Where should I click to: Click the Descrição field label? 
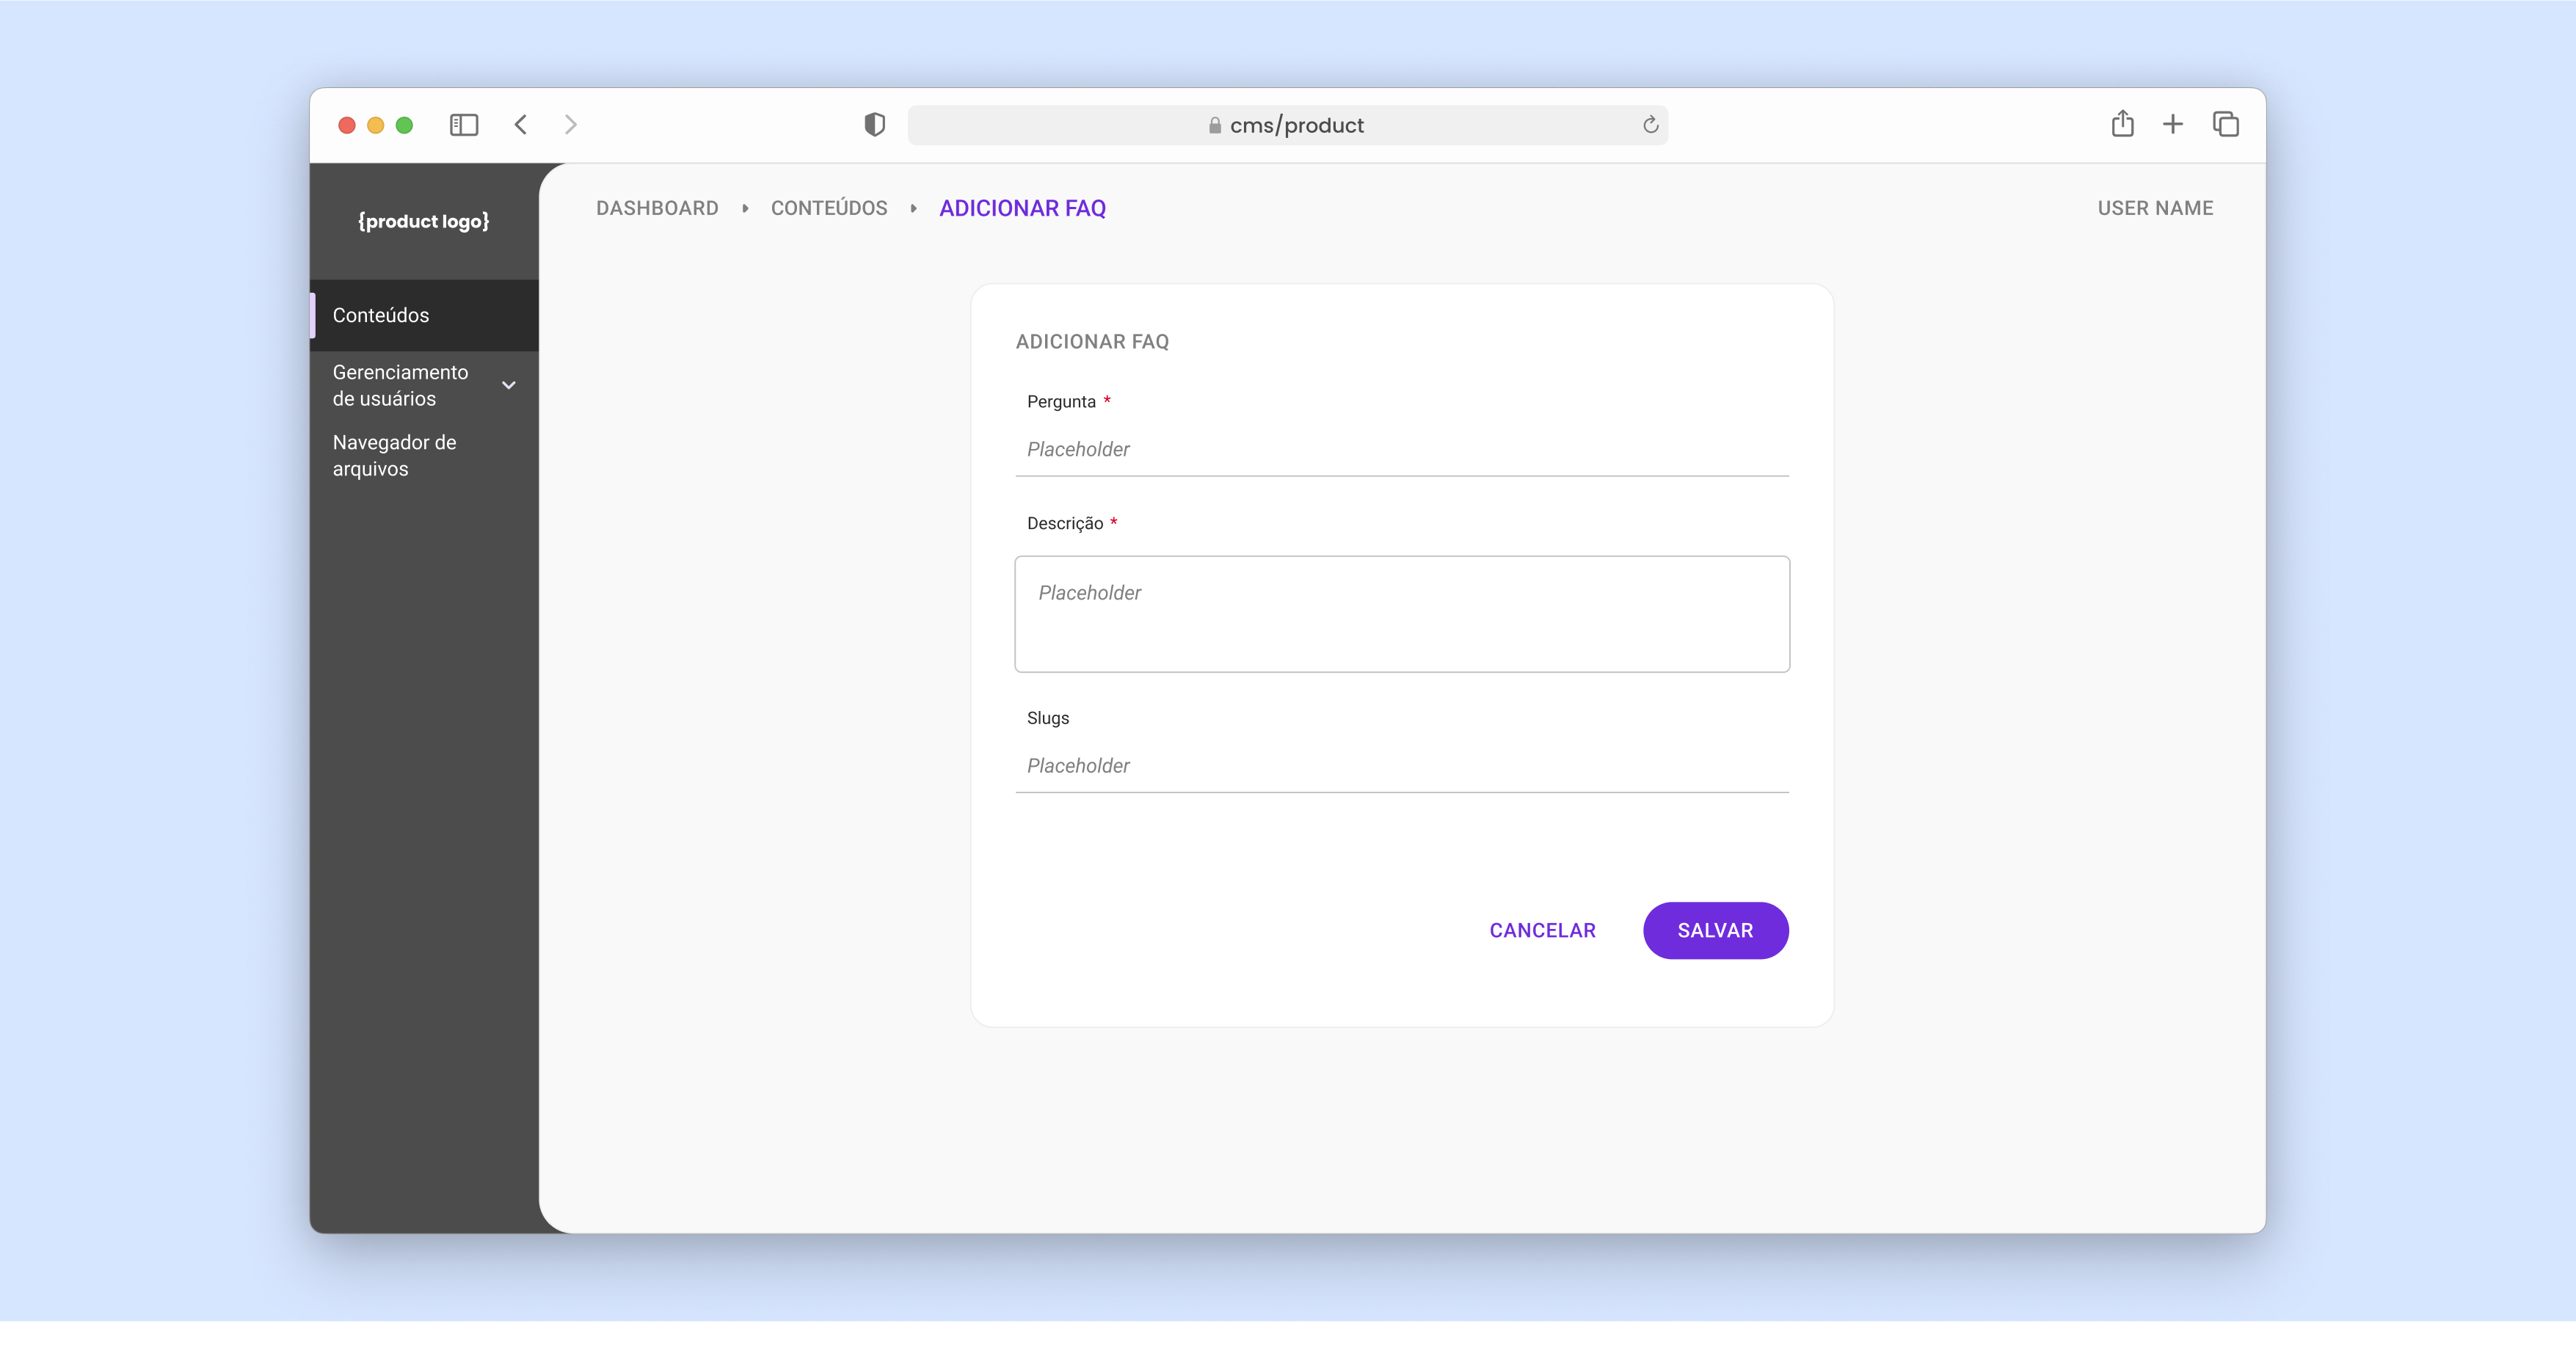coord(1065,524)
